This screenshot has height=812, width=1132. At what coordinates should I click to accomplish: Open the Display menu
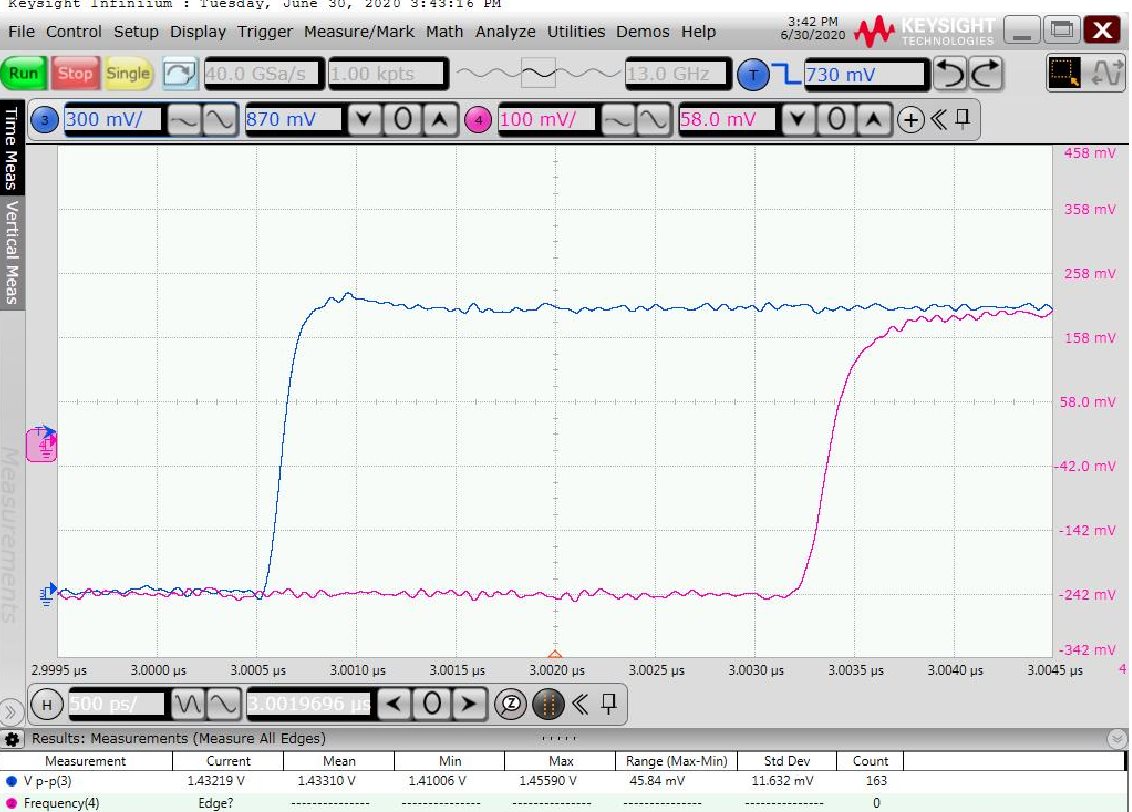pyautogui.click(x=198, y=32)
